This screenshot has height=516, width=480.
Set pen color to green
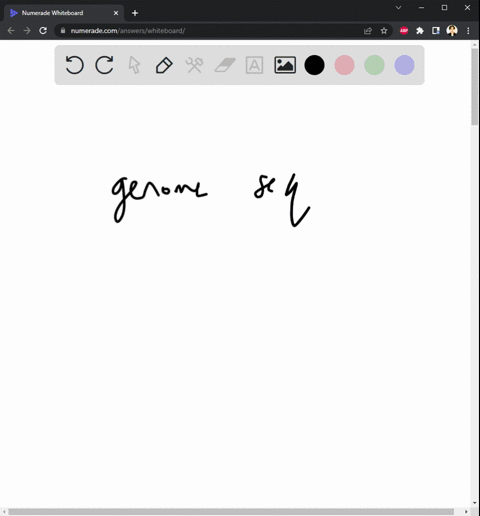[x=374, y=65]
